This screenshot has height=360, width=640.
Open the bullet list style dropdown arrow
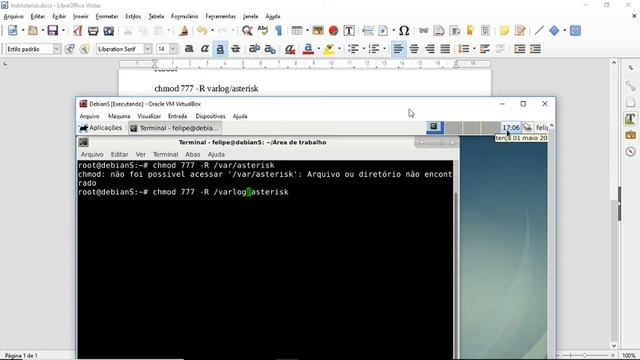(363, 49)
